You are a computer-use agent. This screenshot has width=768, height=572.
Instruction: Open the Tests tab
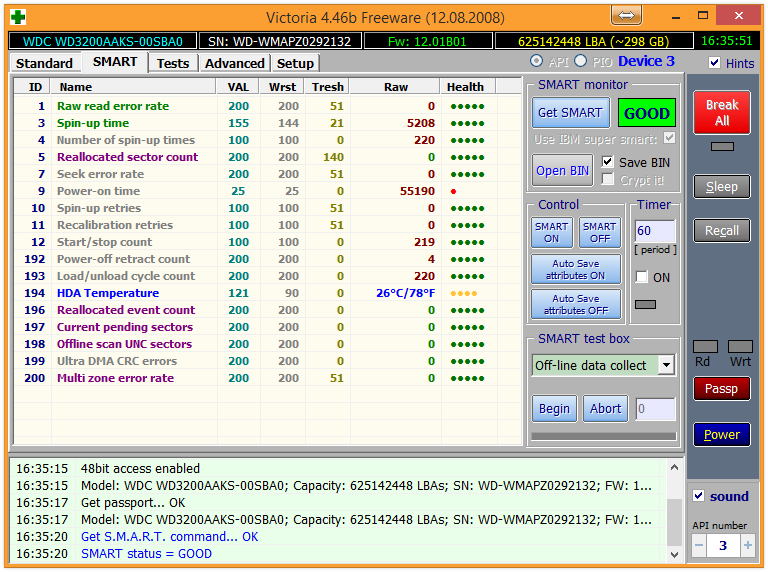(173, 63)
